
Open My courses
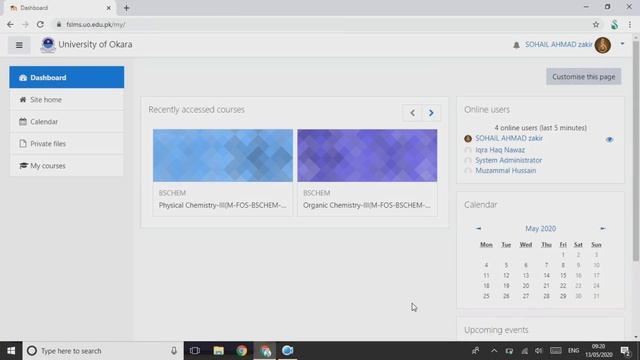67,166
